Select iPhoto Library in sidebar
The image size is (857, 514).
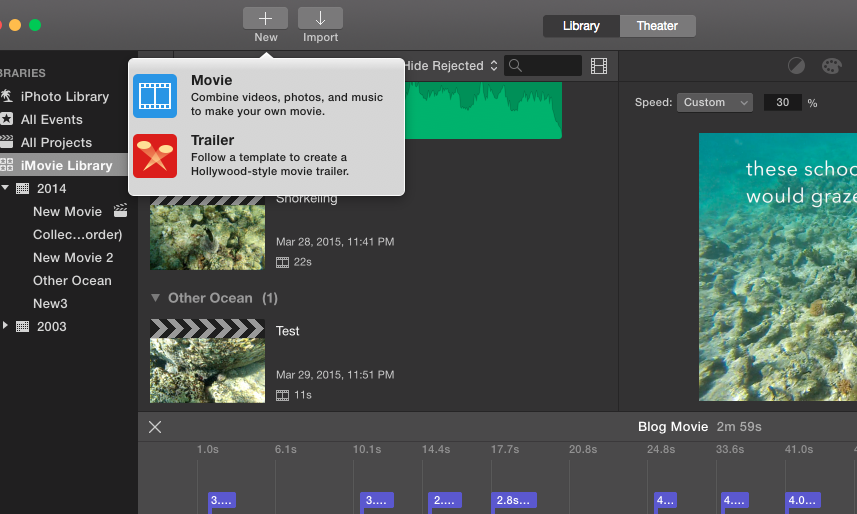coord(64,96)
